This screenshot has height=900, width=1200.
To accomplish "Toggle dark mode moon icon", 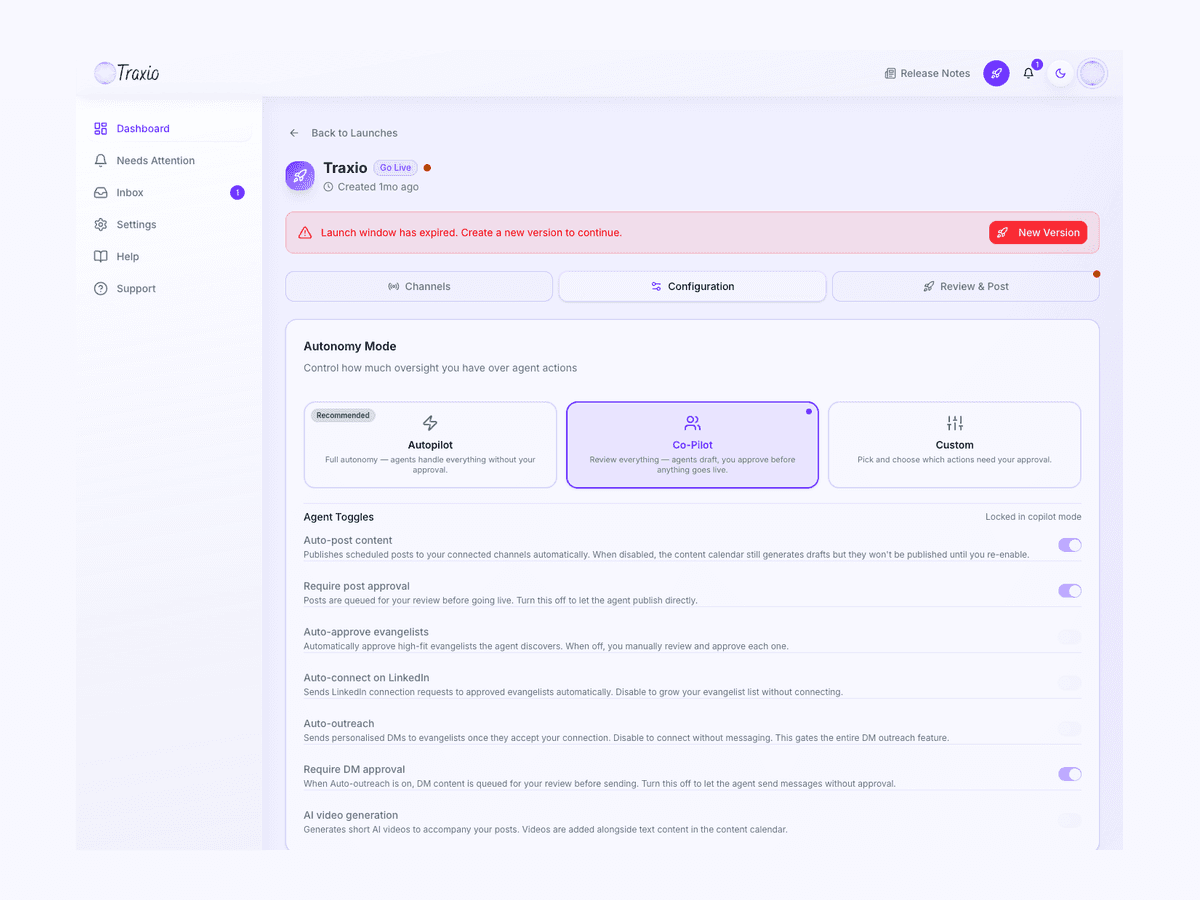I will pos(1060,73).
